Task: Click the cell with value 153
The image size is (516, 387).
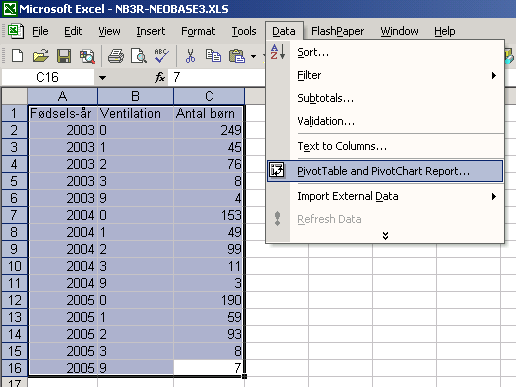Action: tap(209, 215)
